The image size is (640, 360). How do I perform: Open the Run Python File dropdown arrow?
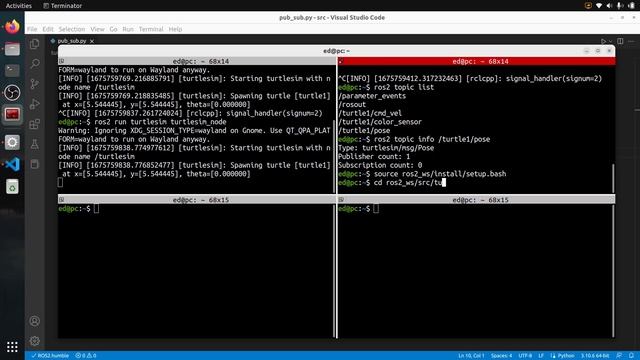point(611,41)
